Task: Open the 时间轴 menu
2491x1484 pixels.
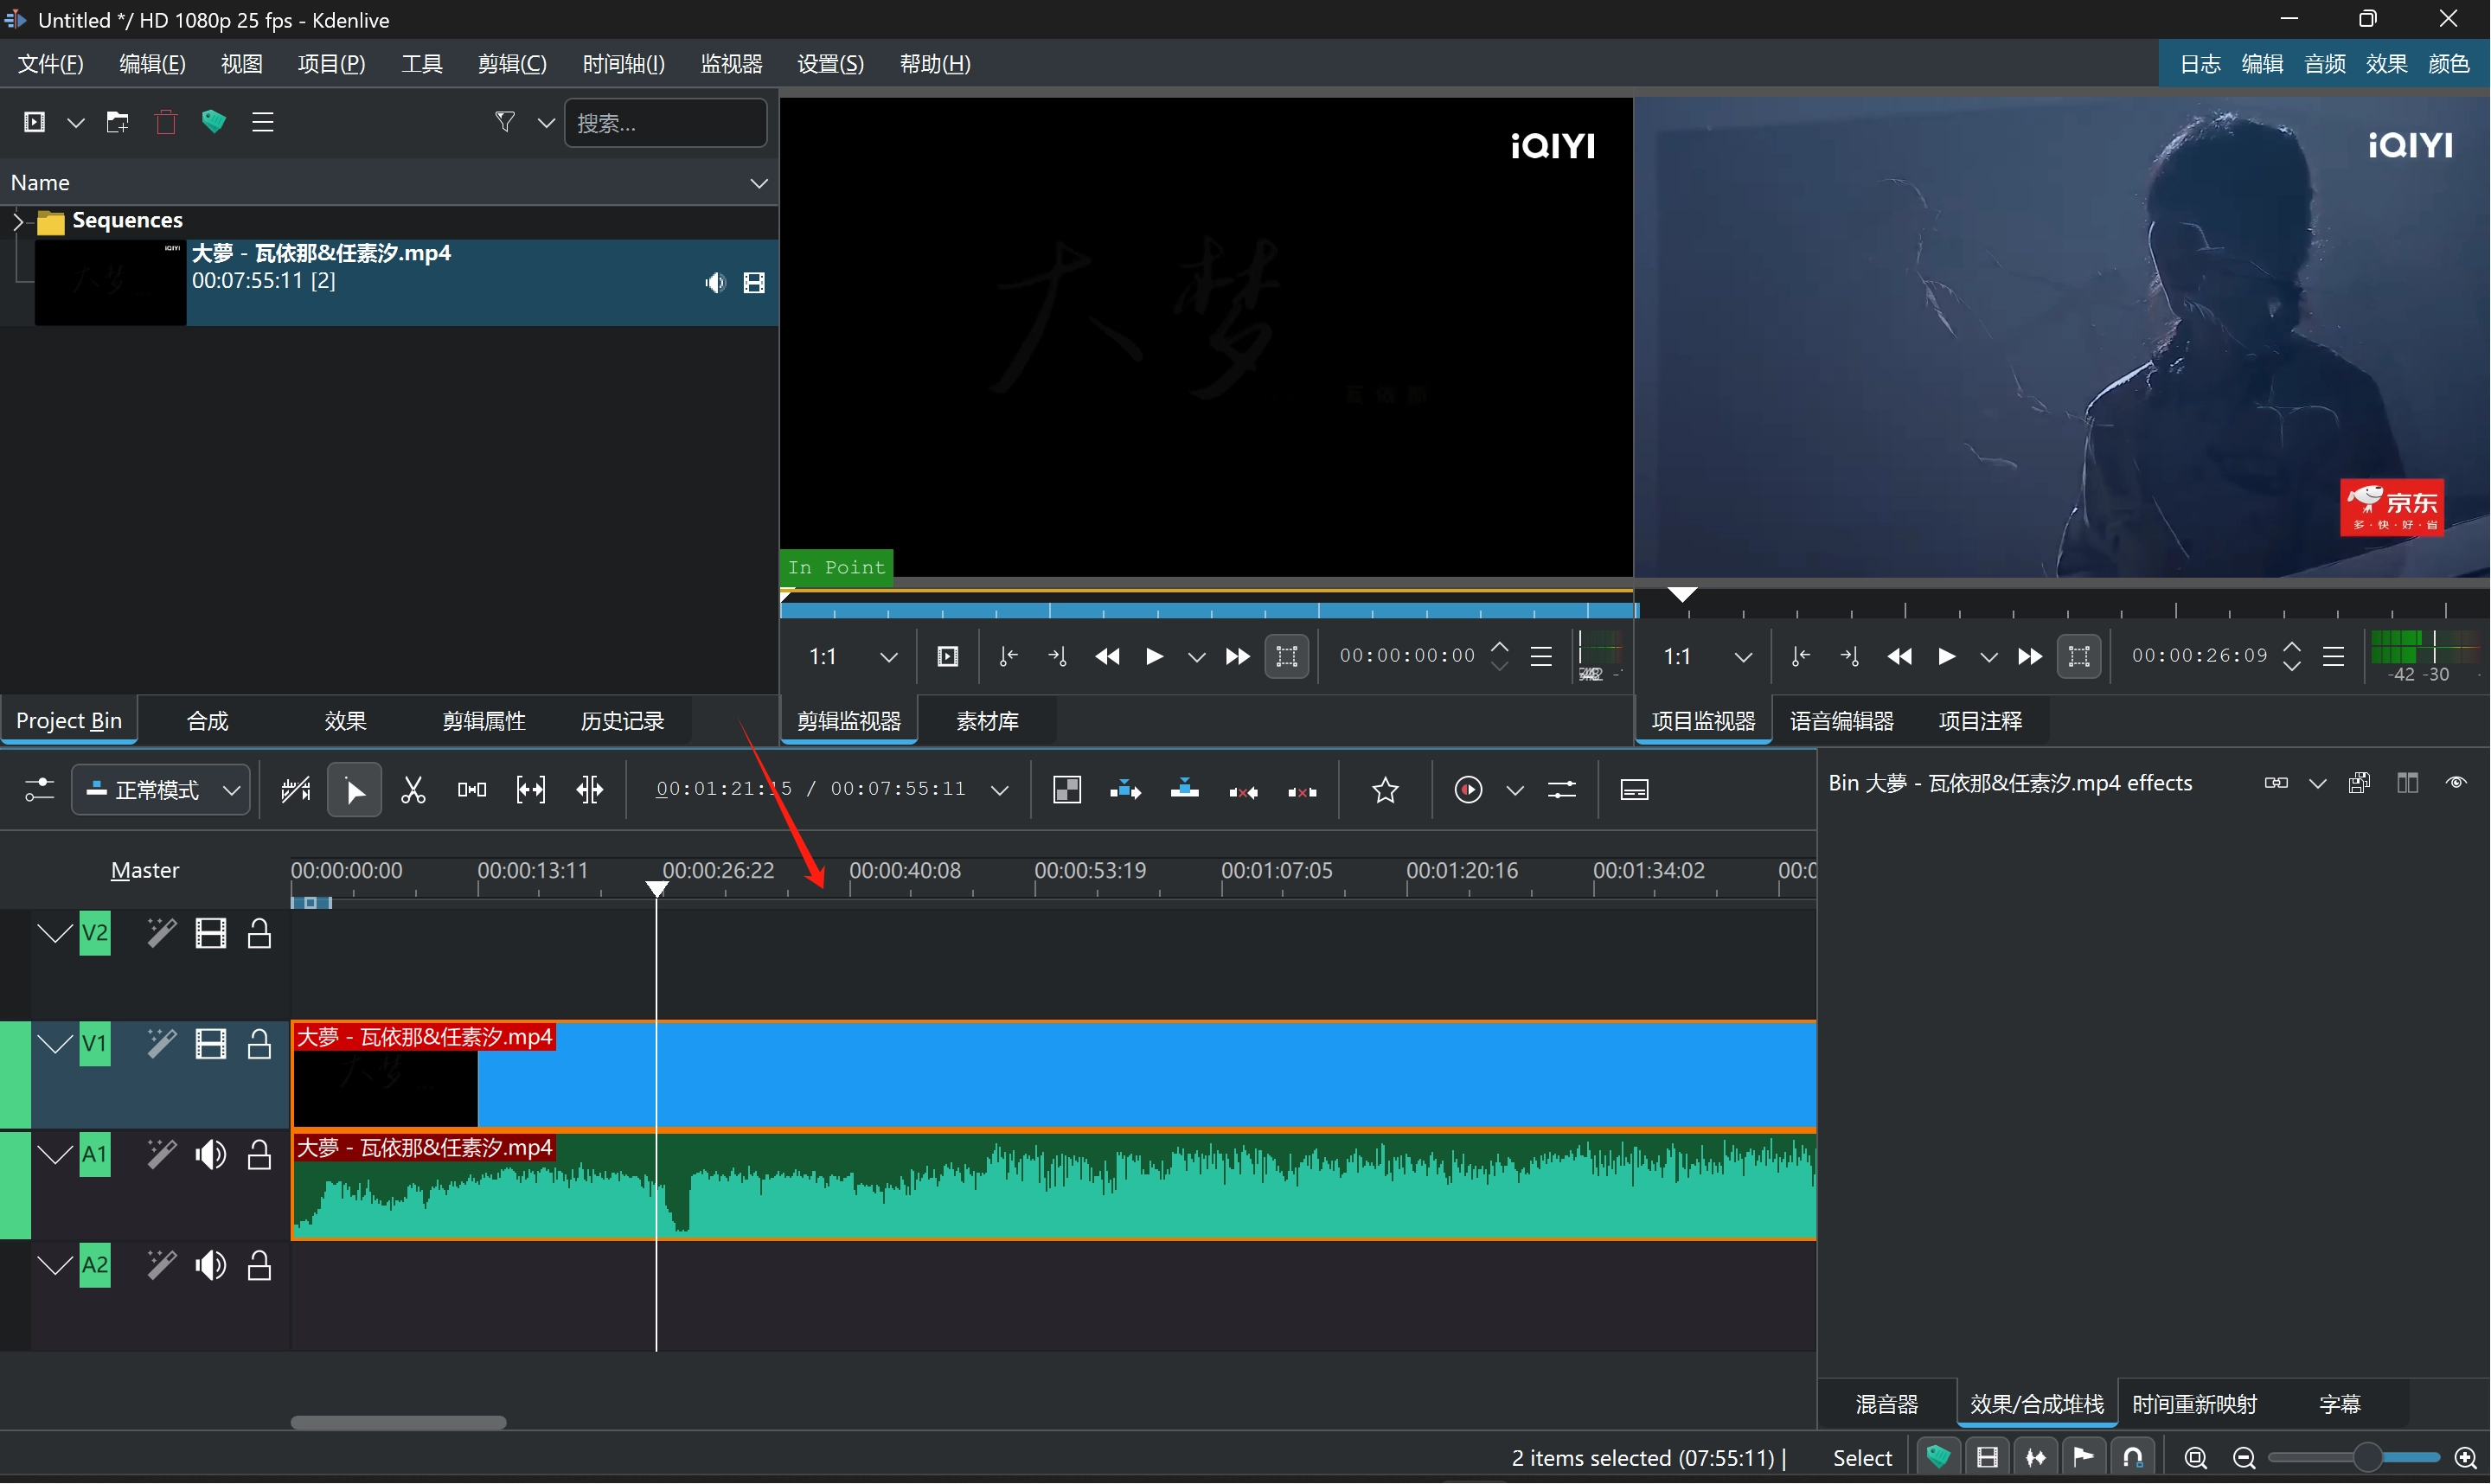Action: (623, 64)
